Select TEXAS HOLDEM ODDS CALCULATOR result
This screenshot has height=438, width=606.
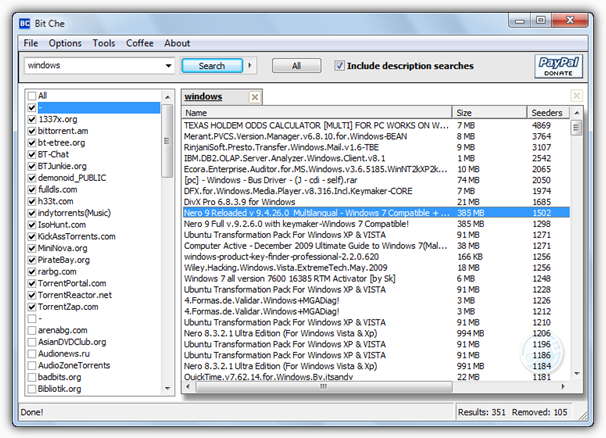(x=376, y=125)
